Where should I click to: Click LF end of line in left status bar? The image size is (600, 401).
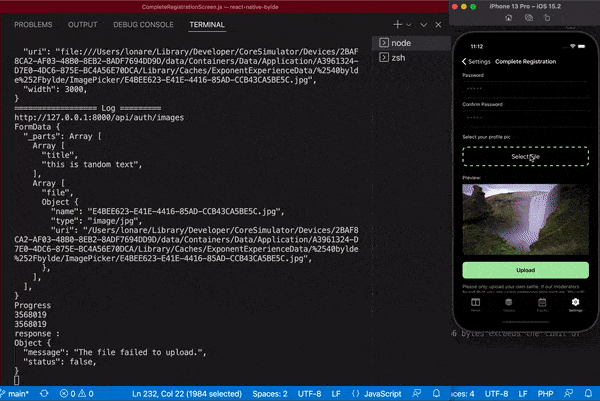[336, 393]
